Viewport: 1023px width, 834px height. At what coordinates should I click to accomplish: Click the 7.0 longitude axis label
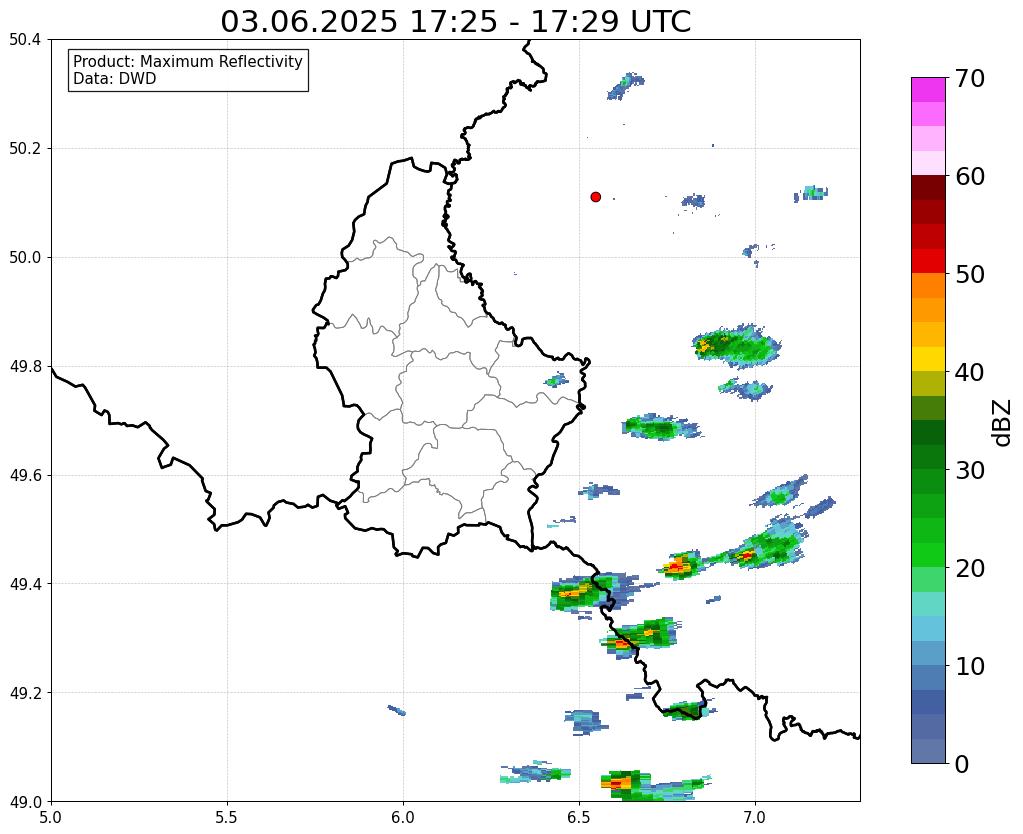[x=756, y=817]
